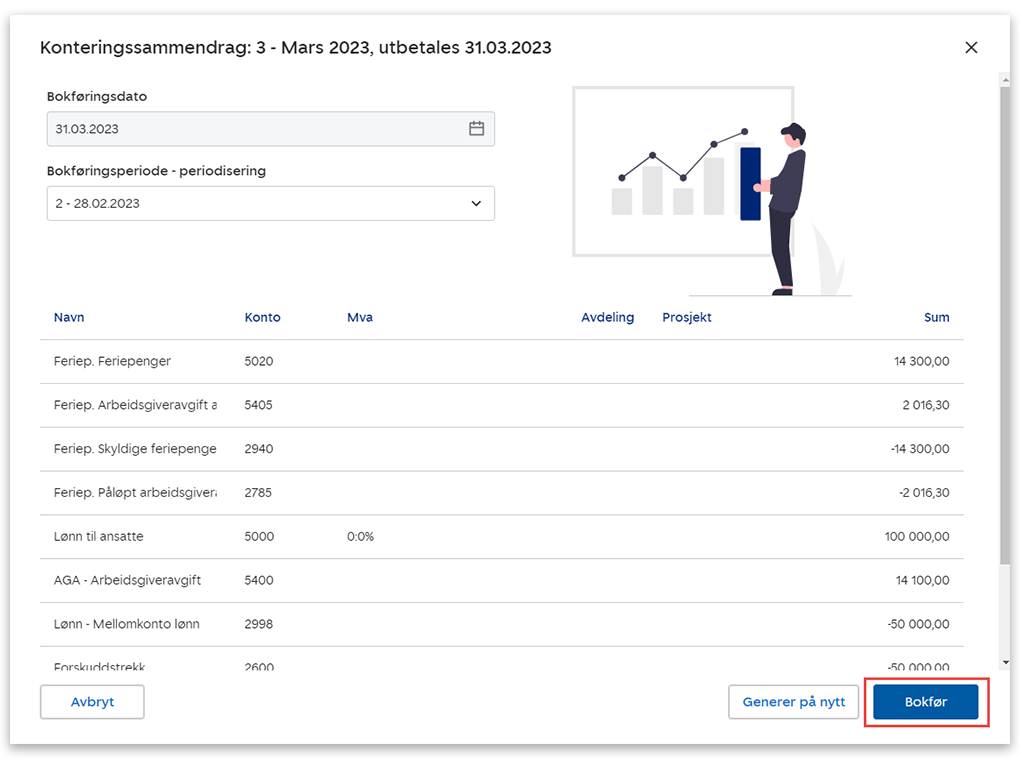This screenshot has width=1020, height=759.
Task: Click the Mva column header
Action: coord(359,317)
